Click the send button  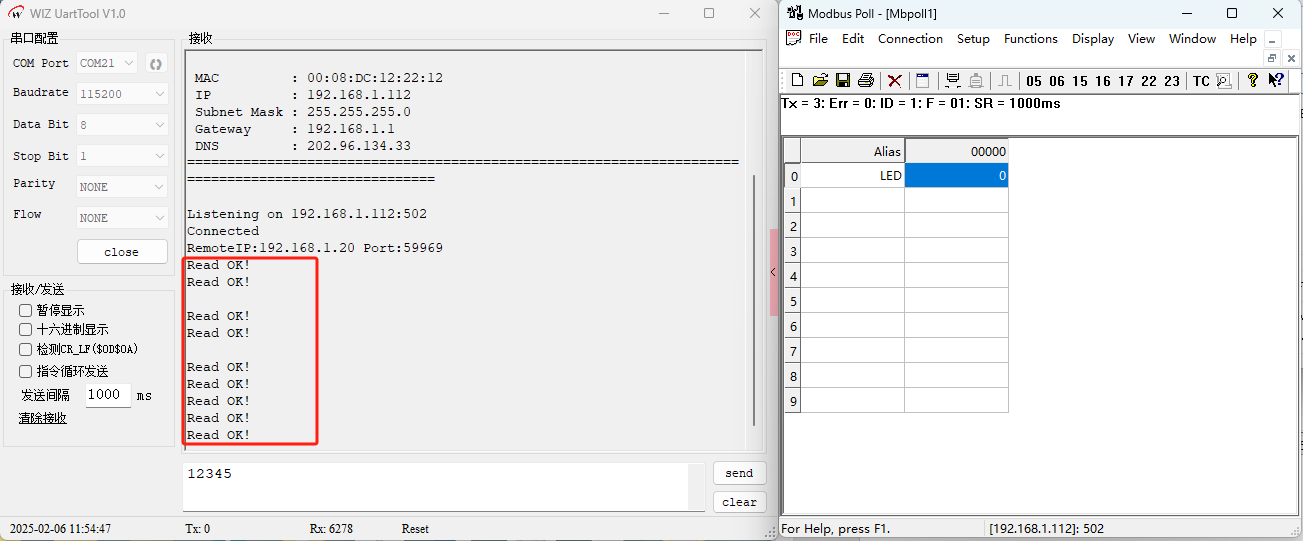tap(739, 473)
